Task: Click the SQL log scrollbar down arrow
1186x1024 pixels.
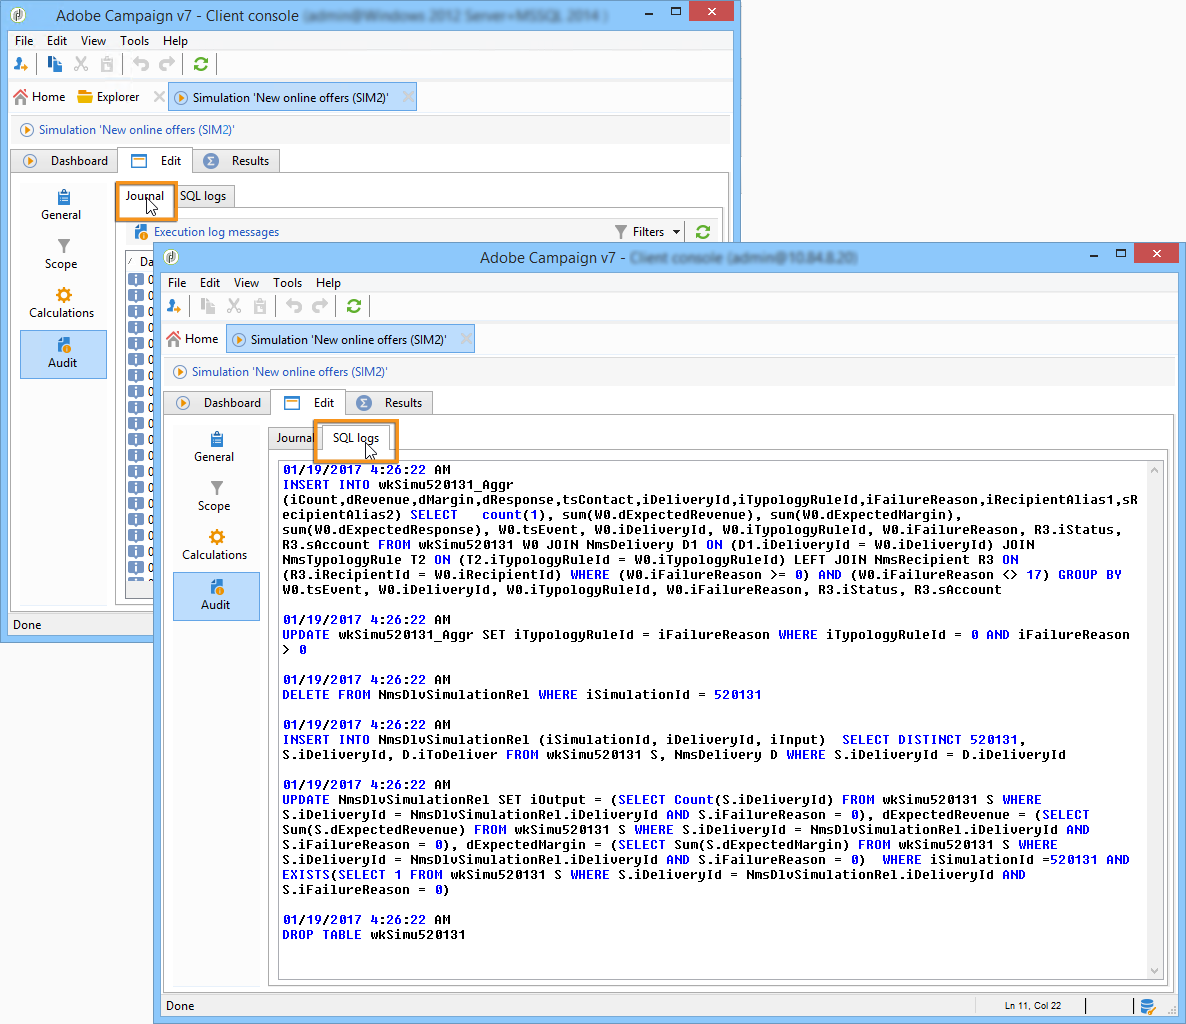Action: 1155,970
